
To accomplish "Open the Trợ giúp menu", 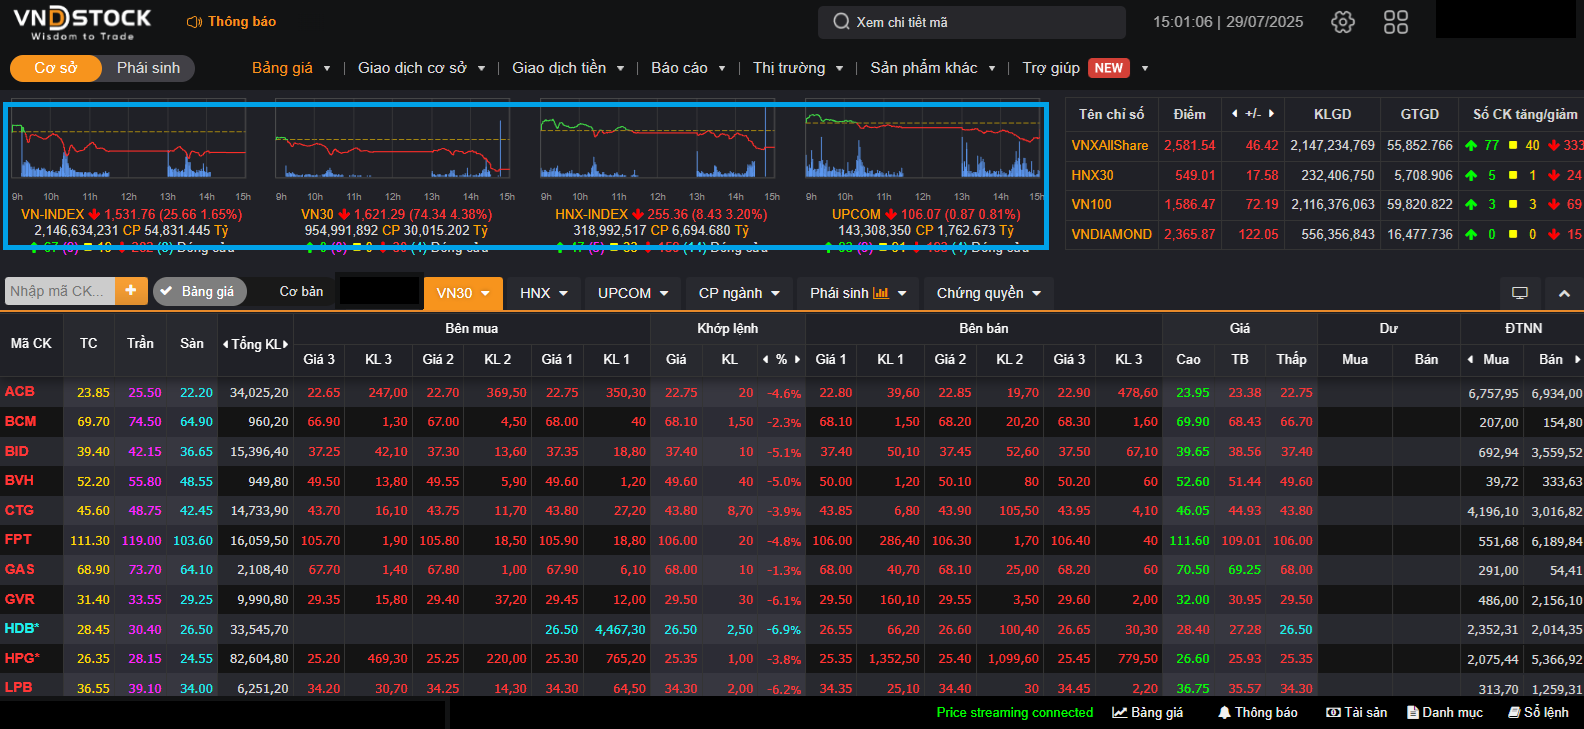I will click(1051, 68).
